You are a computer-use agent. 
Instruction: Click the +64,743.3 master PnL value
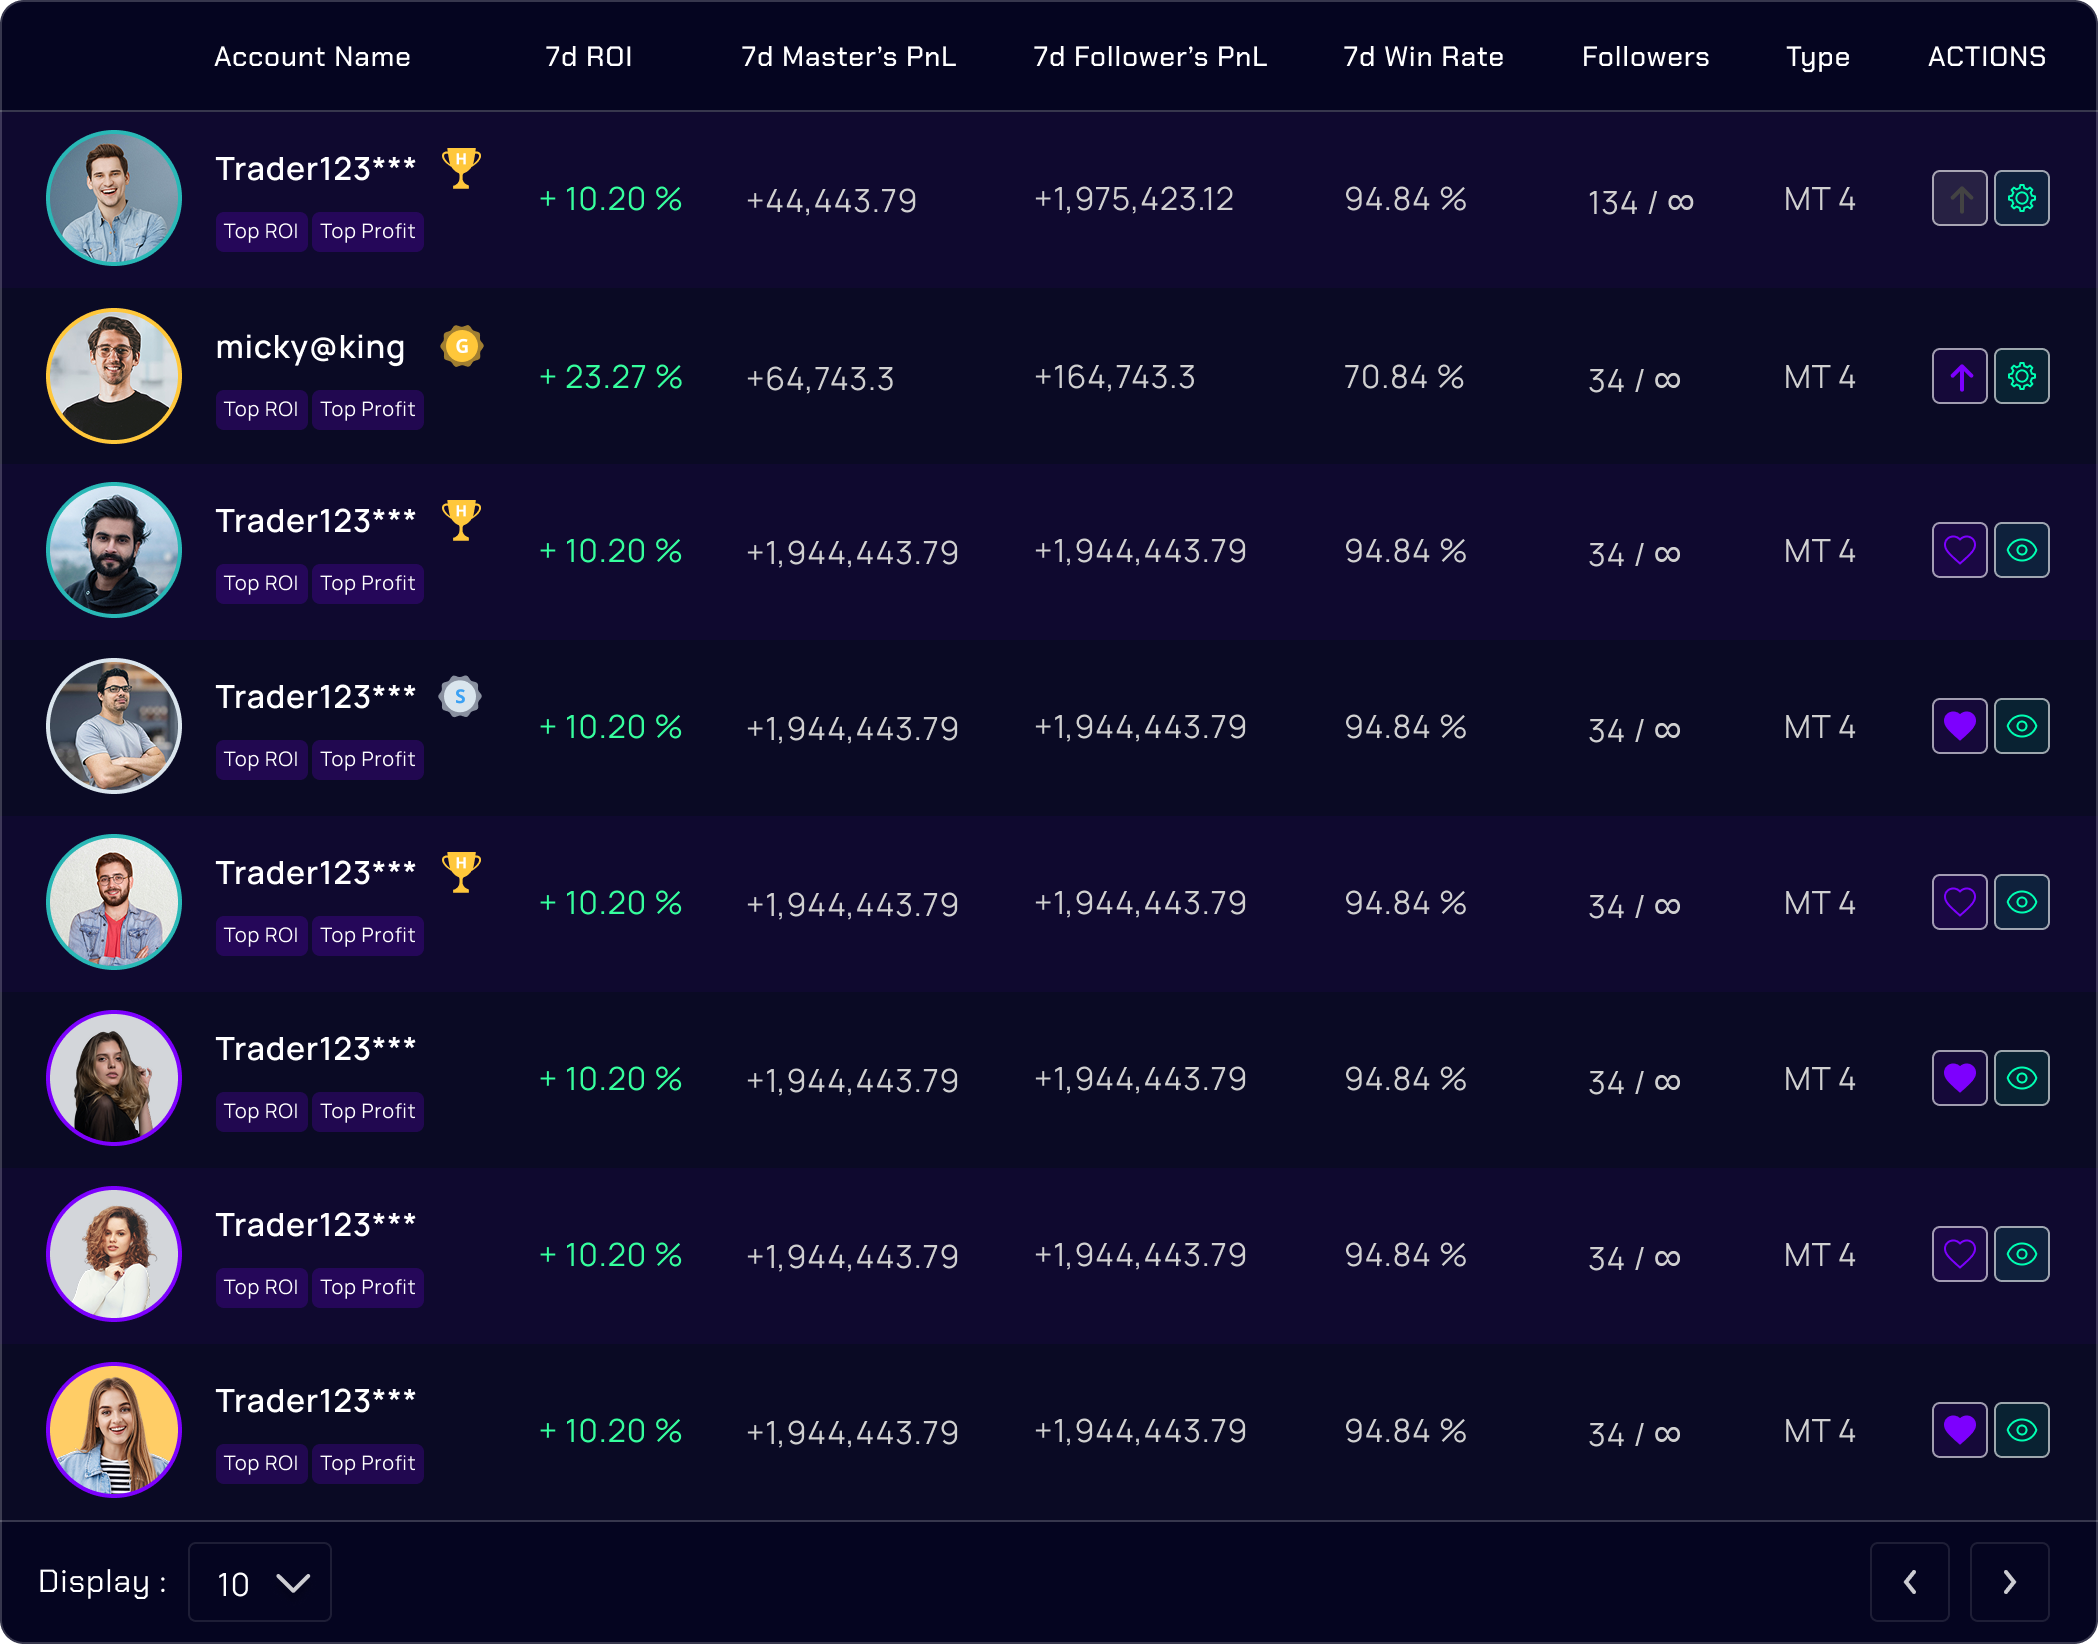(x=820, y=379)
